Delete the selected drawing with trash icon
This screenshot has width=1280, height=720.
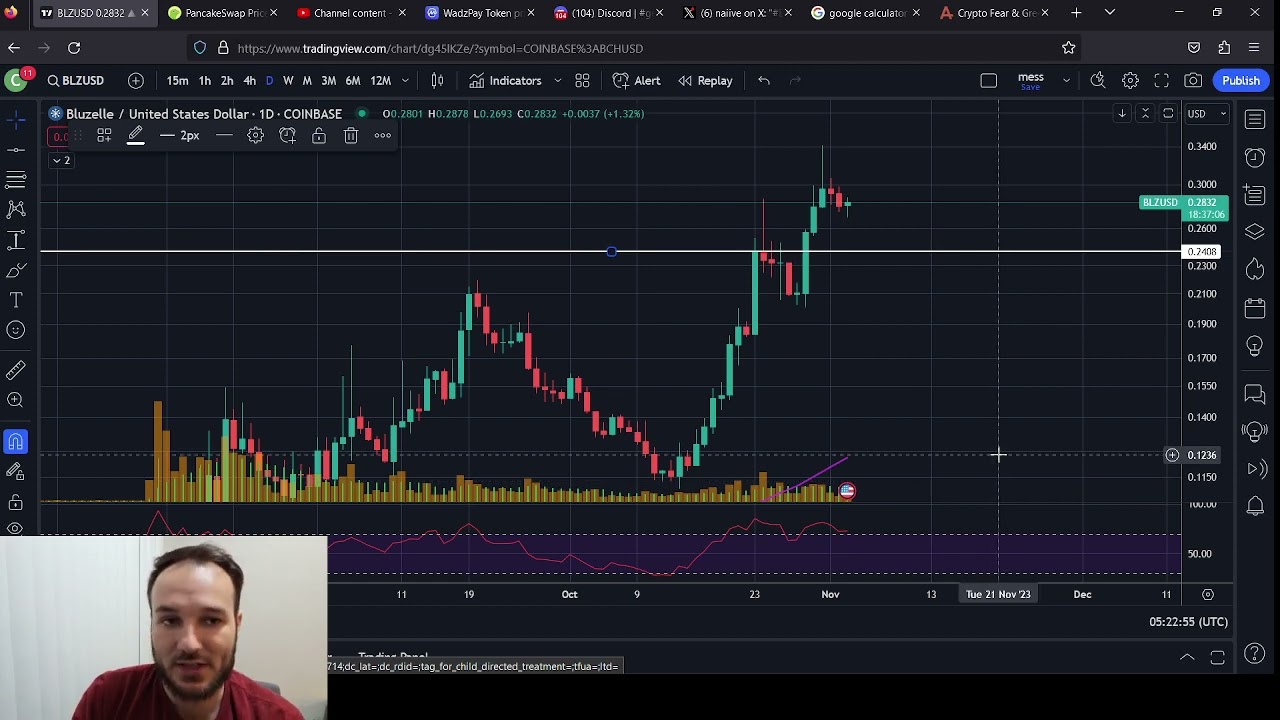[x=351, y=135]
